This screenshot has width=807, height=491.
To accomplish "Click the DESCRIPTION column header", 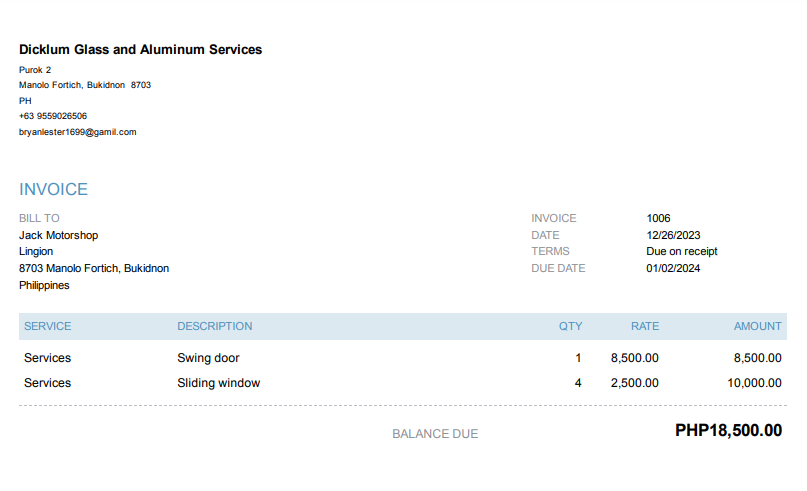I will click(x=215, y=326).
